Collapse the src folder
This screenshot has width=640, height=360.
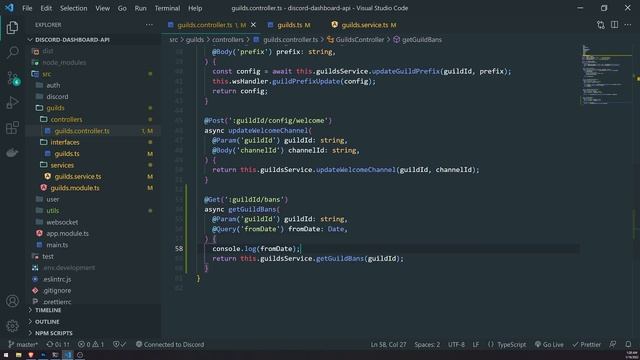(47, 74)
